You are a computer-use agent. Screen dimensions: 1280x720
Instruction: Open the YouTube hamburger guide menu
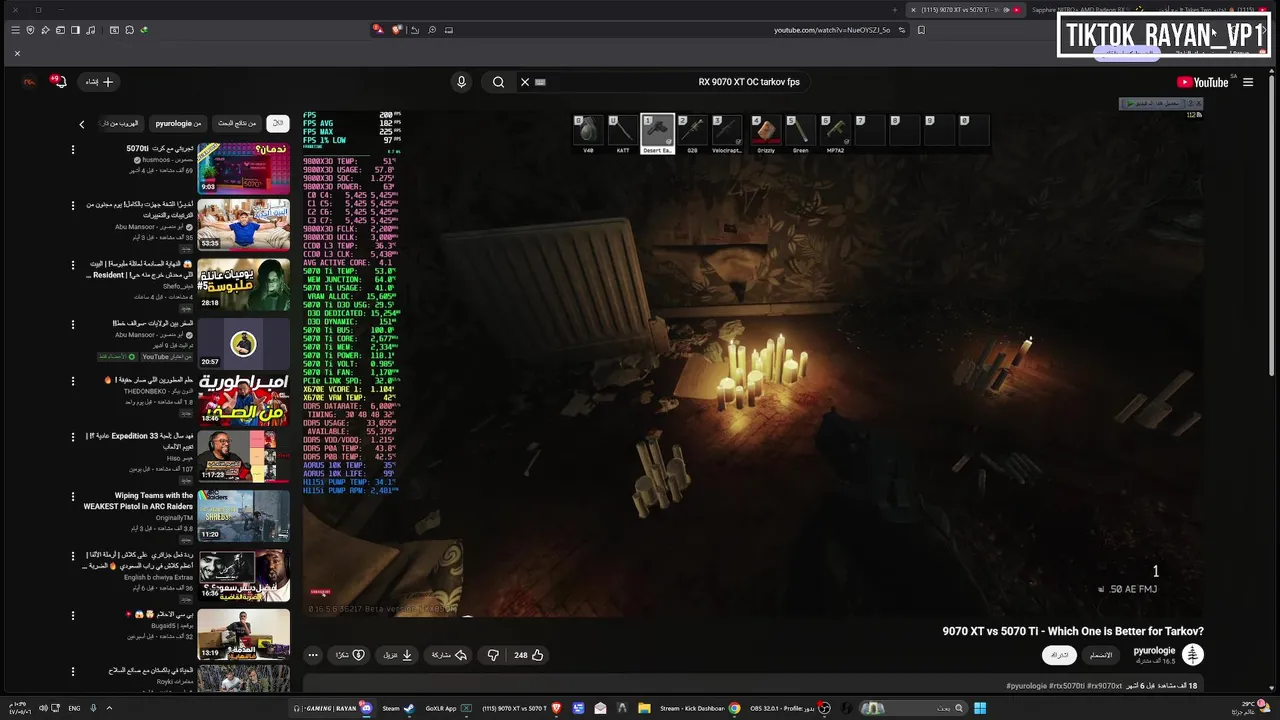(1248, 82)
